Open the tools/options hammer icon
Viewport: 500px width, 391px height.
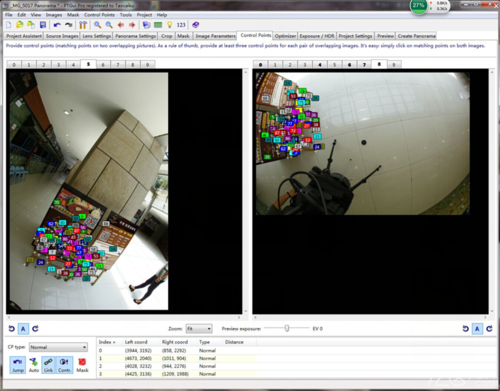point(83,25)
